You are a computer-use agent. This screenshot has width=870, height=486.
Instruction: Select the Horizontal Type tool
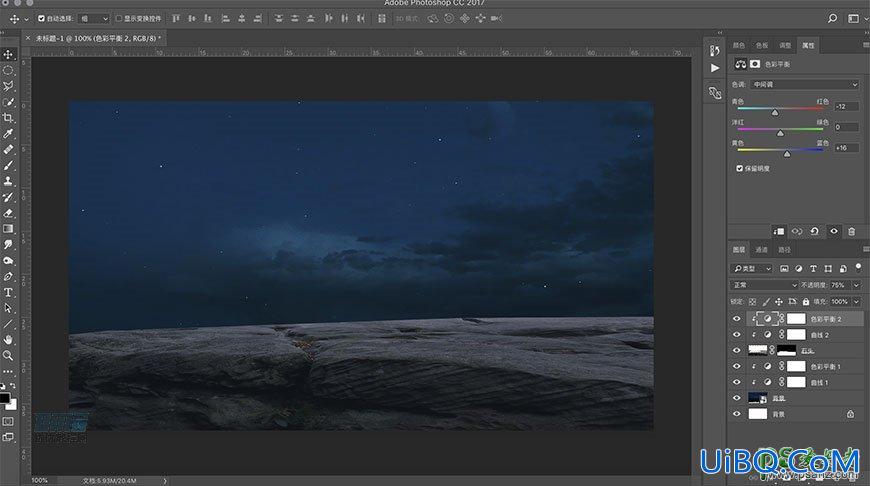click(8, 292)
